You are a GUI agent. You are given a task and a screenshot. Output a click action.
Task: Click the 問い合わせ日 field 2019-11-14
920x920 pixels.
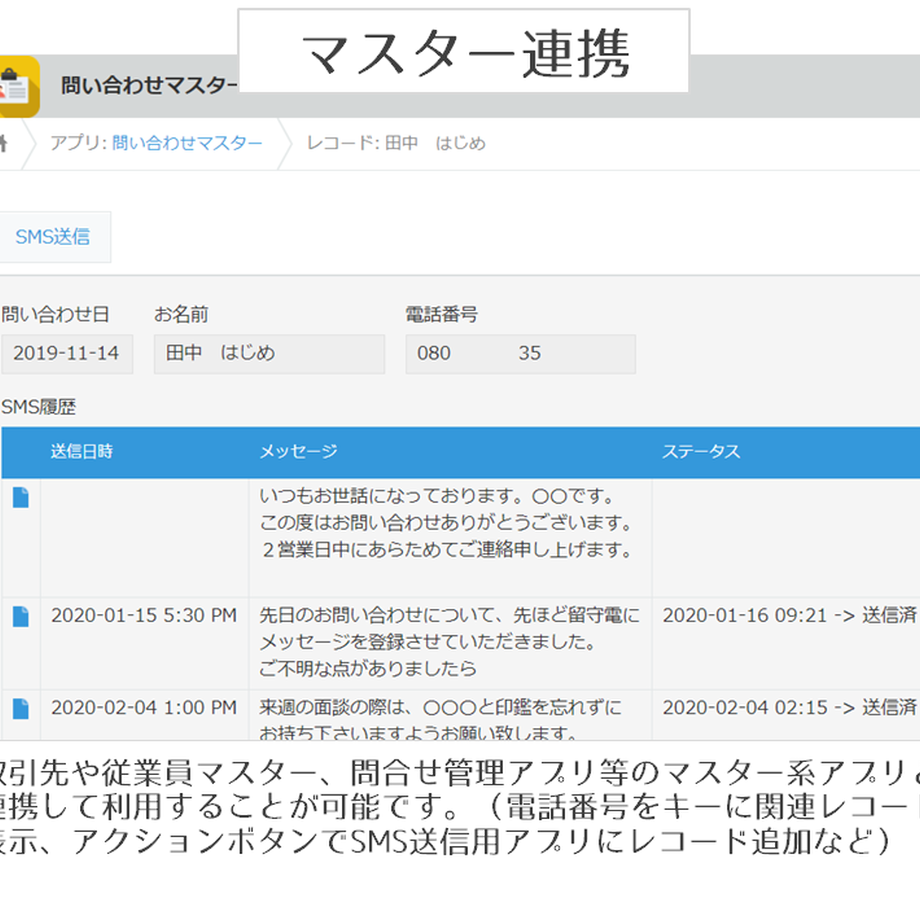[67, 354]
